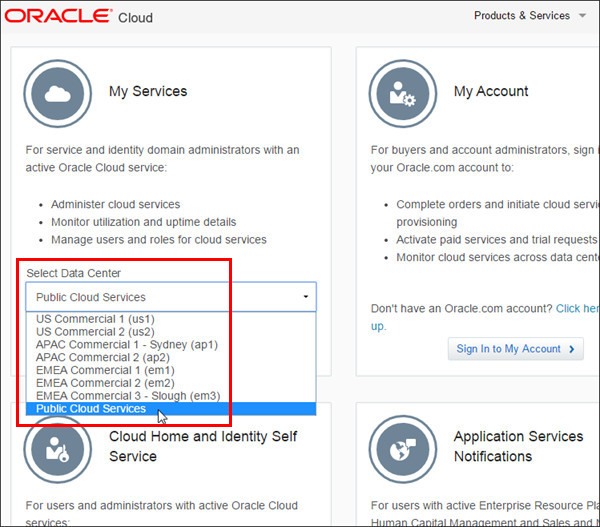Click Application Services Notifications heading

pos(518,446)
